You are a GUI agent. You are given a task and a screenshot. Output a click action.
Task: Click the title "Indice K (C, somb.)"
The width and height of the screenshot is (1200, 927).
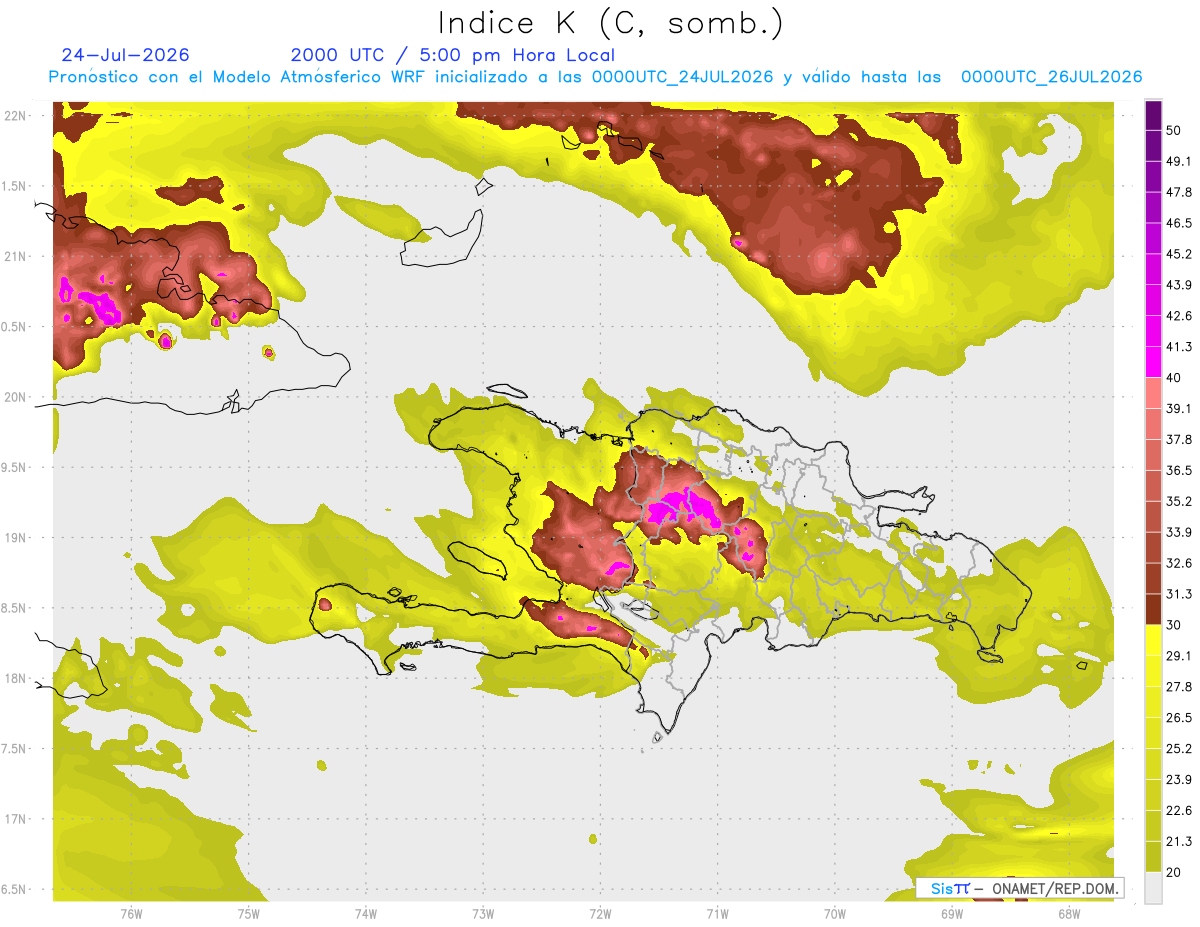point(610,23)
